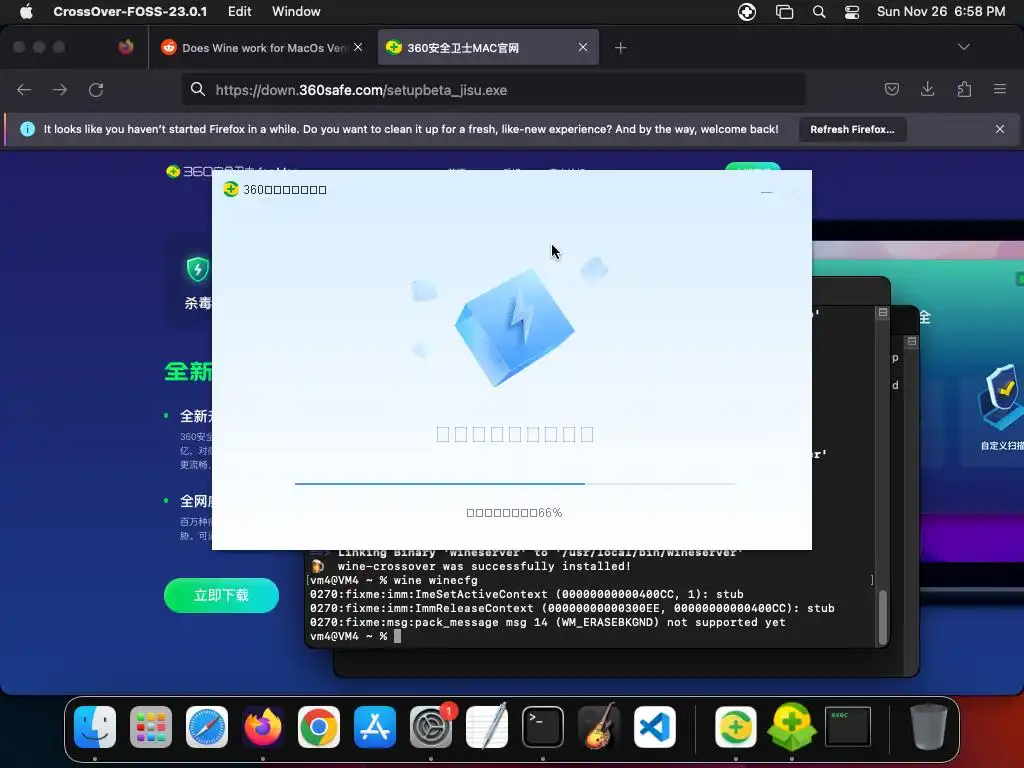Open Control Center in menu bar
Screen dimensions: 1024x768
tap(852, 12)
